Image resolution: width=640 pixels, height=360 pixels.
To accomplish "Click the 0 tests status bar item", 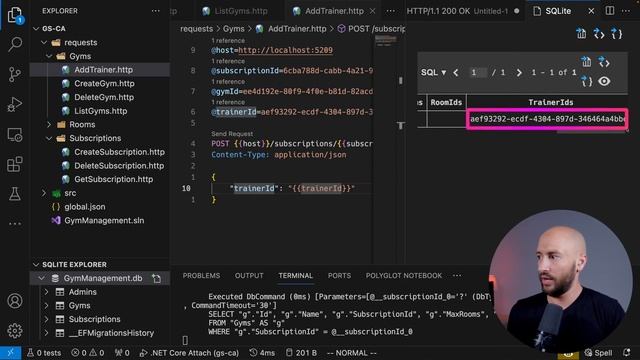I will (x=44, y=353).
